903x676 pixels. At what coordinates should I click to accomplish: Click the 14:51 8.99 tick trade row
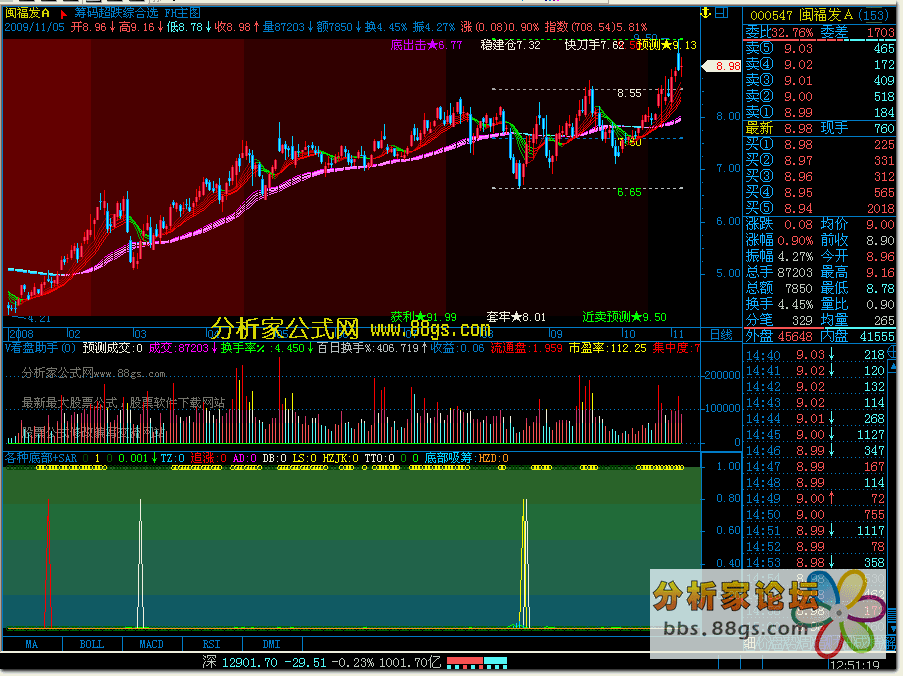click(x=817, y=531)
